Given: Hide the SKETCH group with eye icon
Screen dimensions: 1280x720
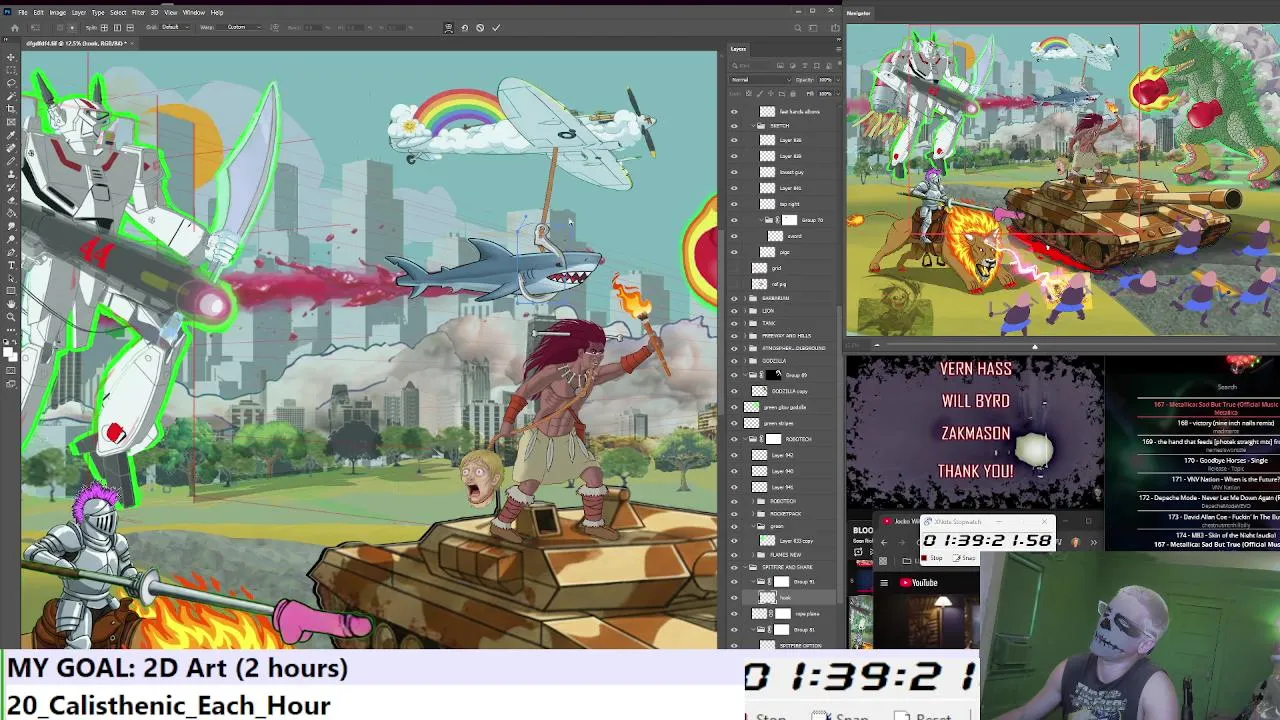Looking at the screenshot, I should pos(734,126).
